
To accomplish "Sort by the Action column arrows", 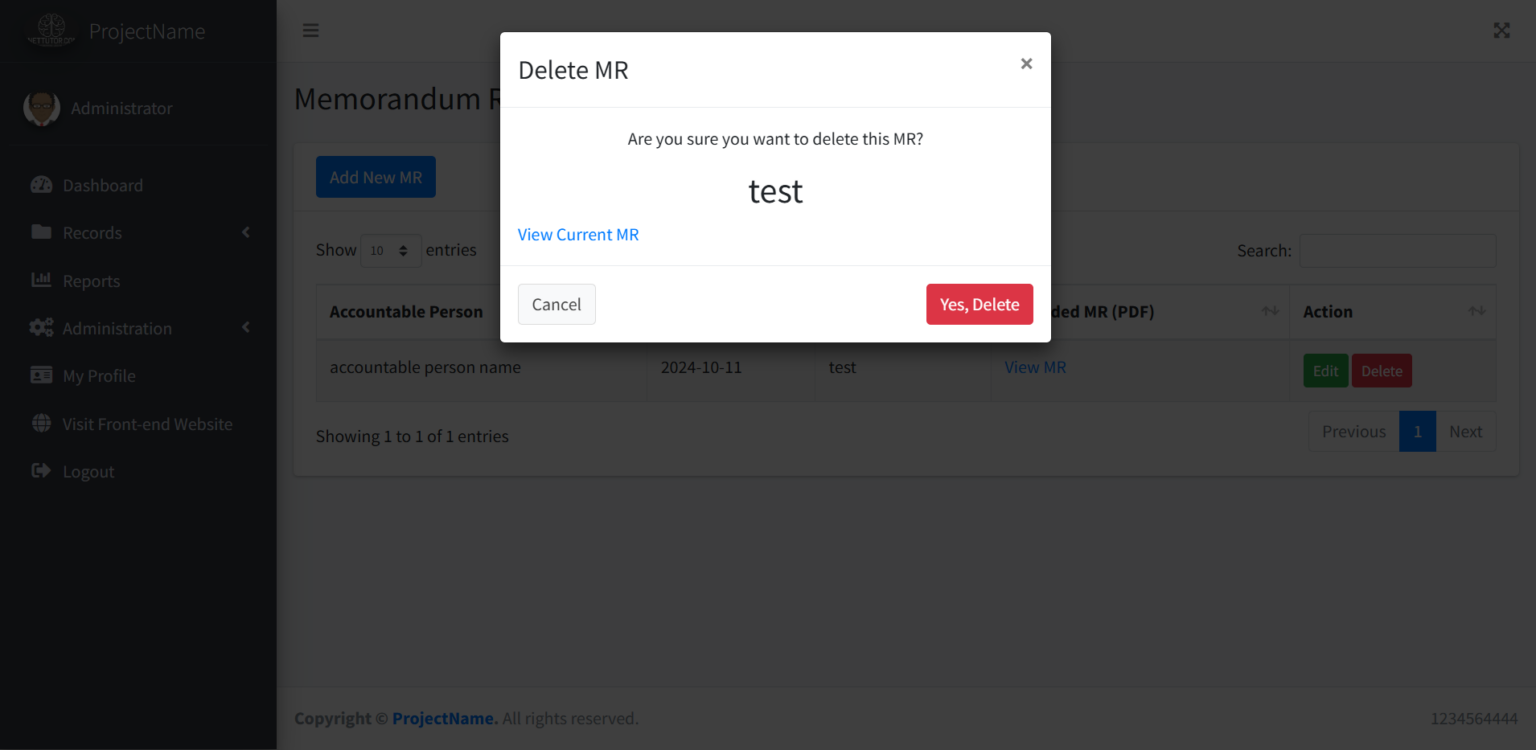I will click(x=1476, y=312).
